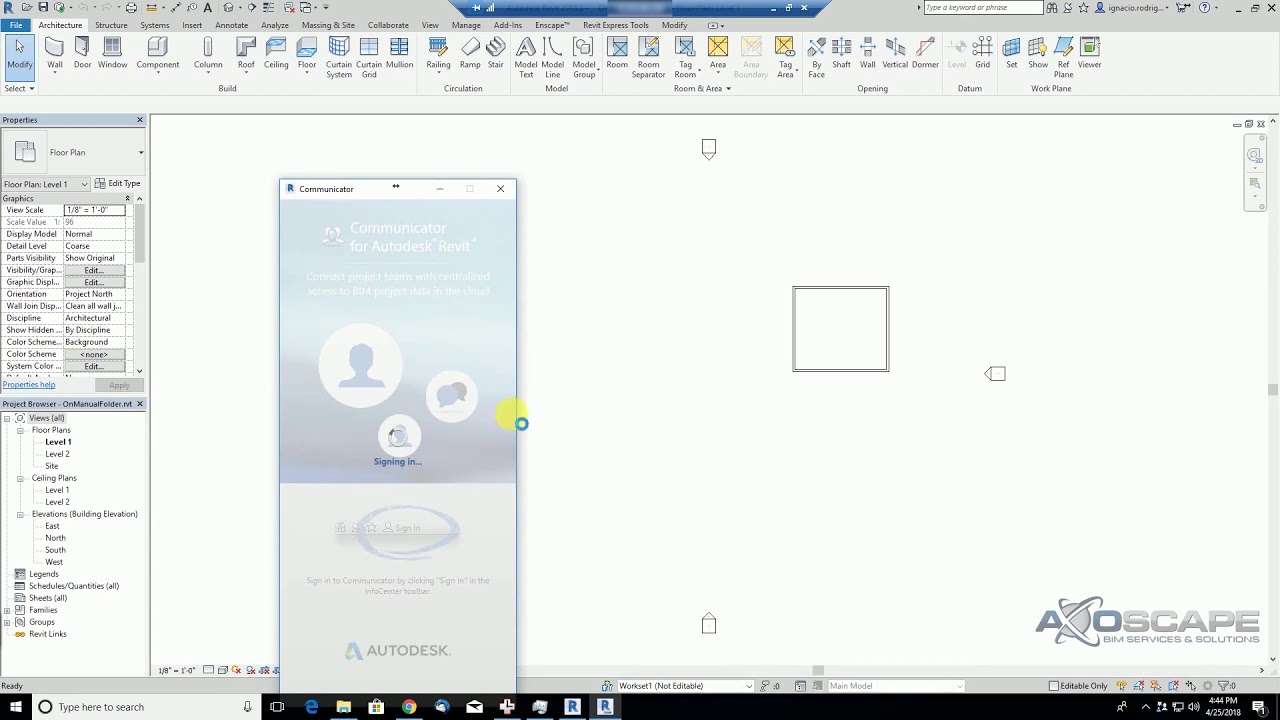
Task: Collapse the Ceiling Plans tree node
Action: pos(20,478)
